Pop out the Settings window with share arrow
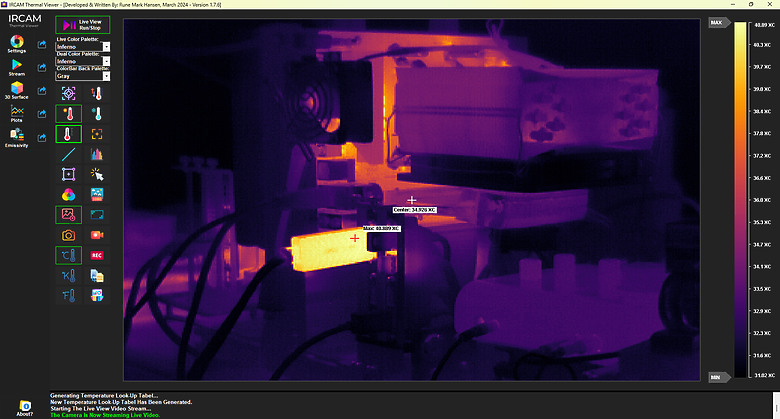 click(x=42, y=44)
